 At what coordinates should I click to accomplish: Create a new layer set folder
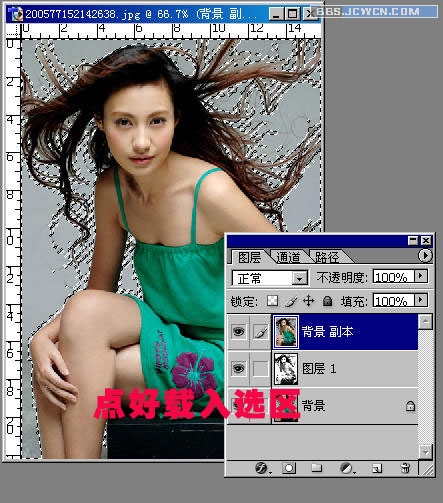pos(316,468)
